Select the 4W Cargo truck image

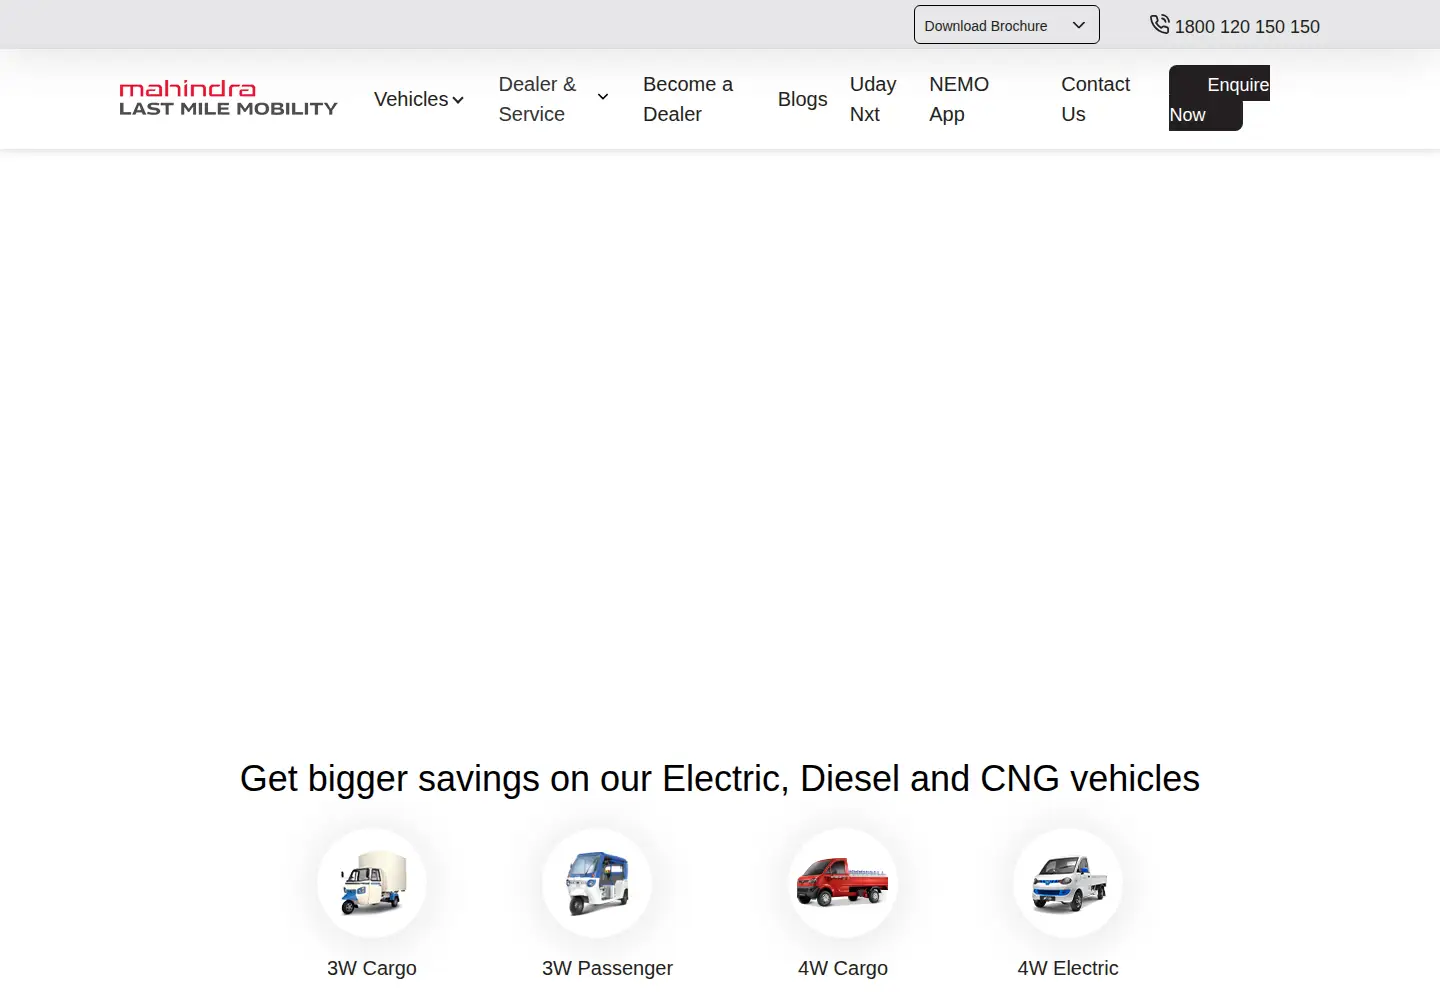click(843, 883)
